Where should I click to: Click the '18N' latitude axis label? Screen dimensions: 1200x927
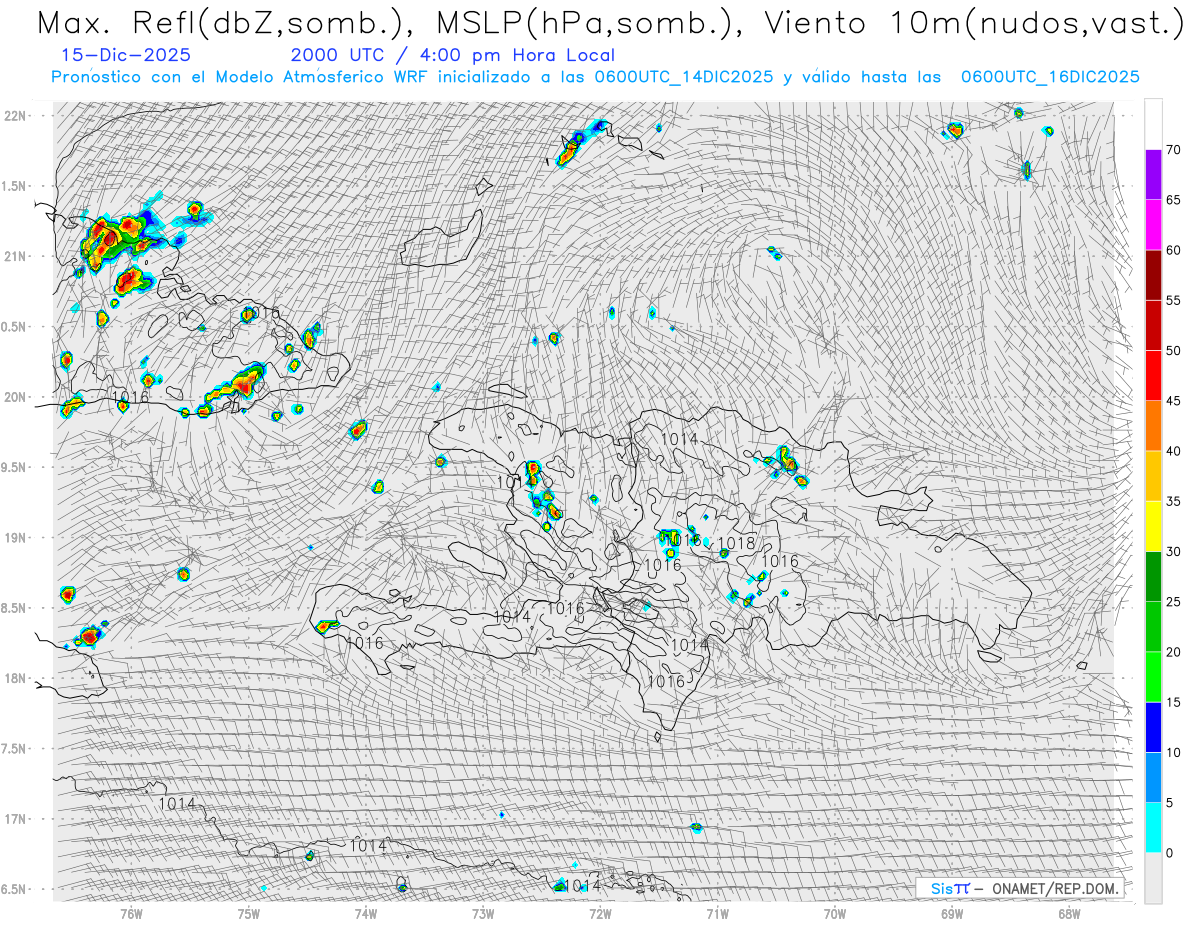point(15,678)
